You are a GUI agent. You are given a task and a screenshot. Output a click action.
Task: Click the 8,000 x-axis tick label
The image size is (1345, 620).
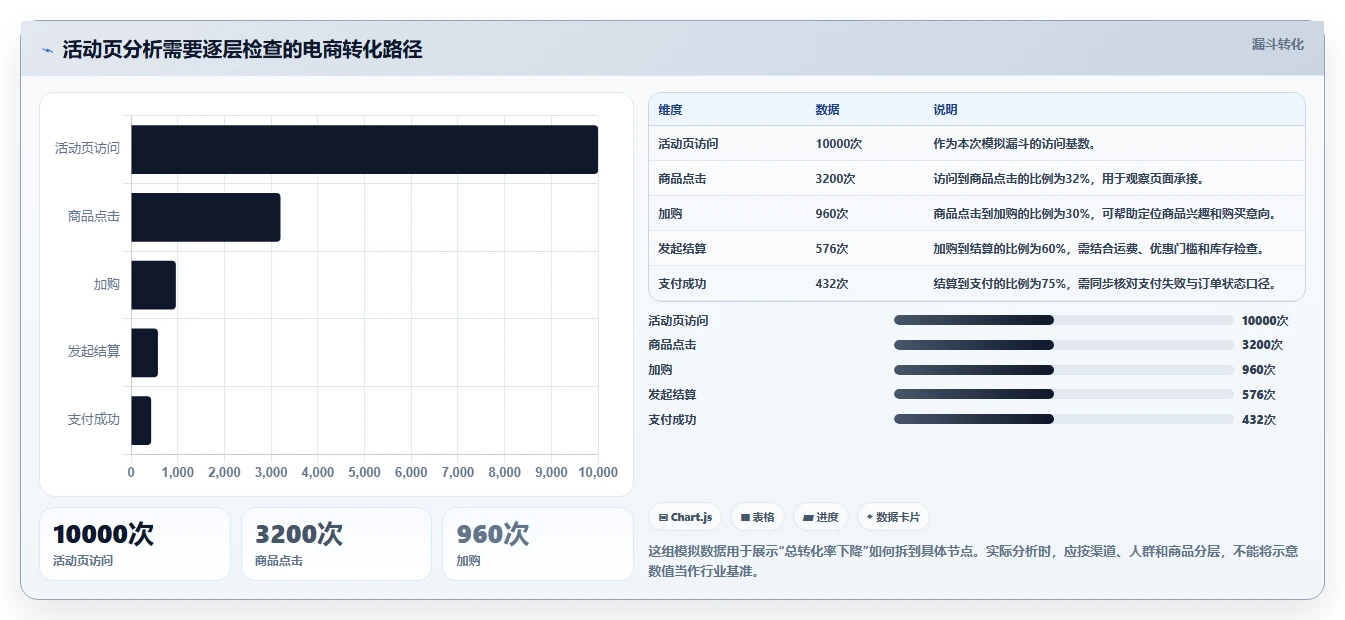504,472
